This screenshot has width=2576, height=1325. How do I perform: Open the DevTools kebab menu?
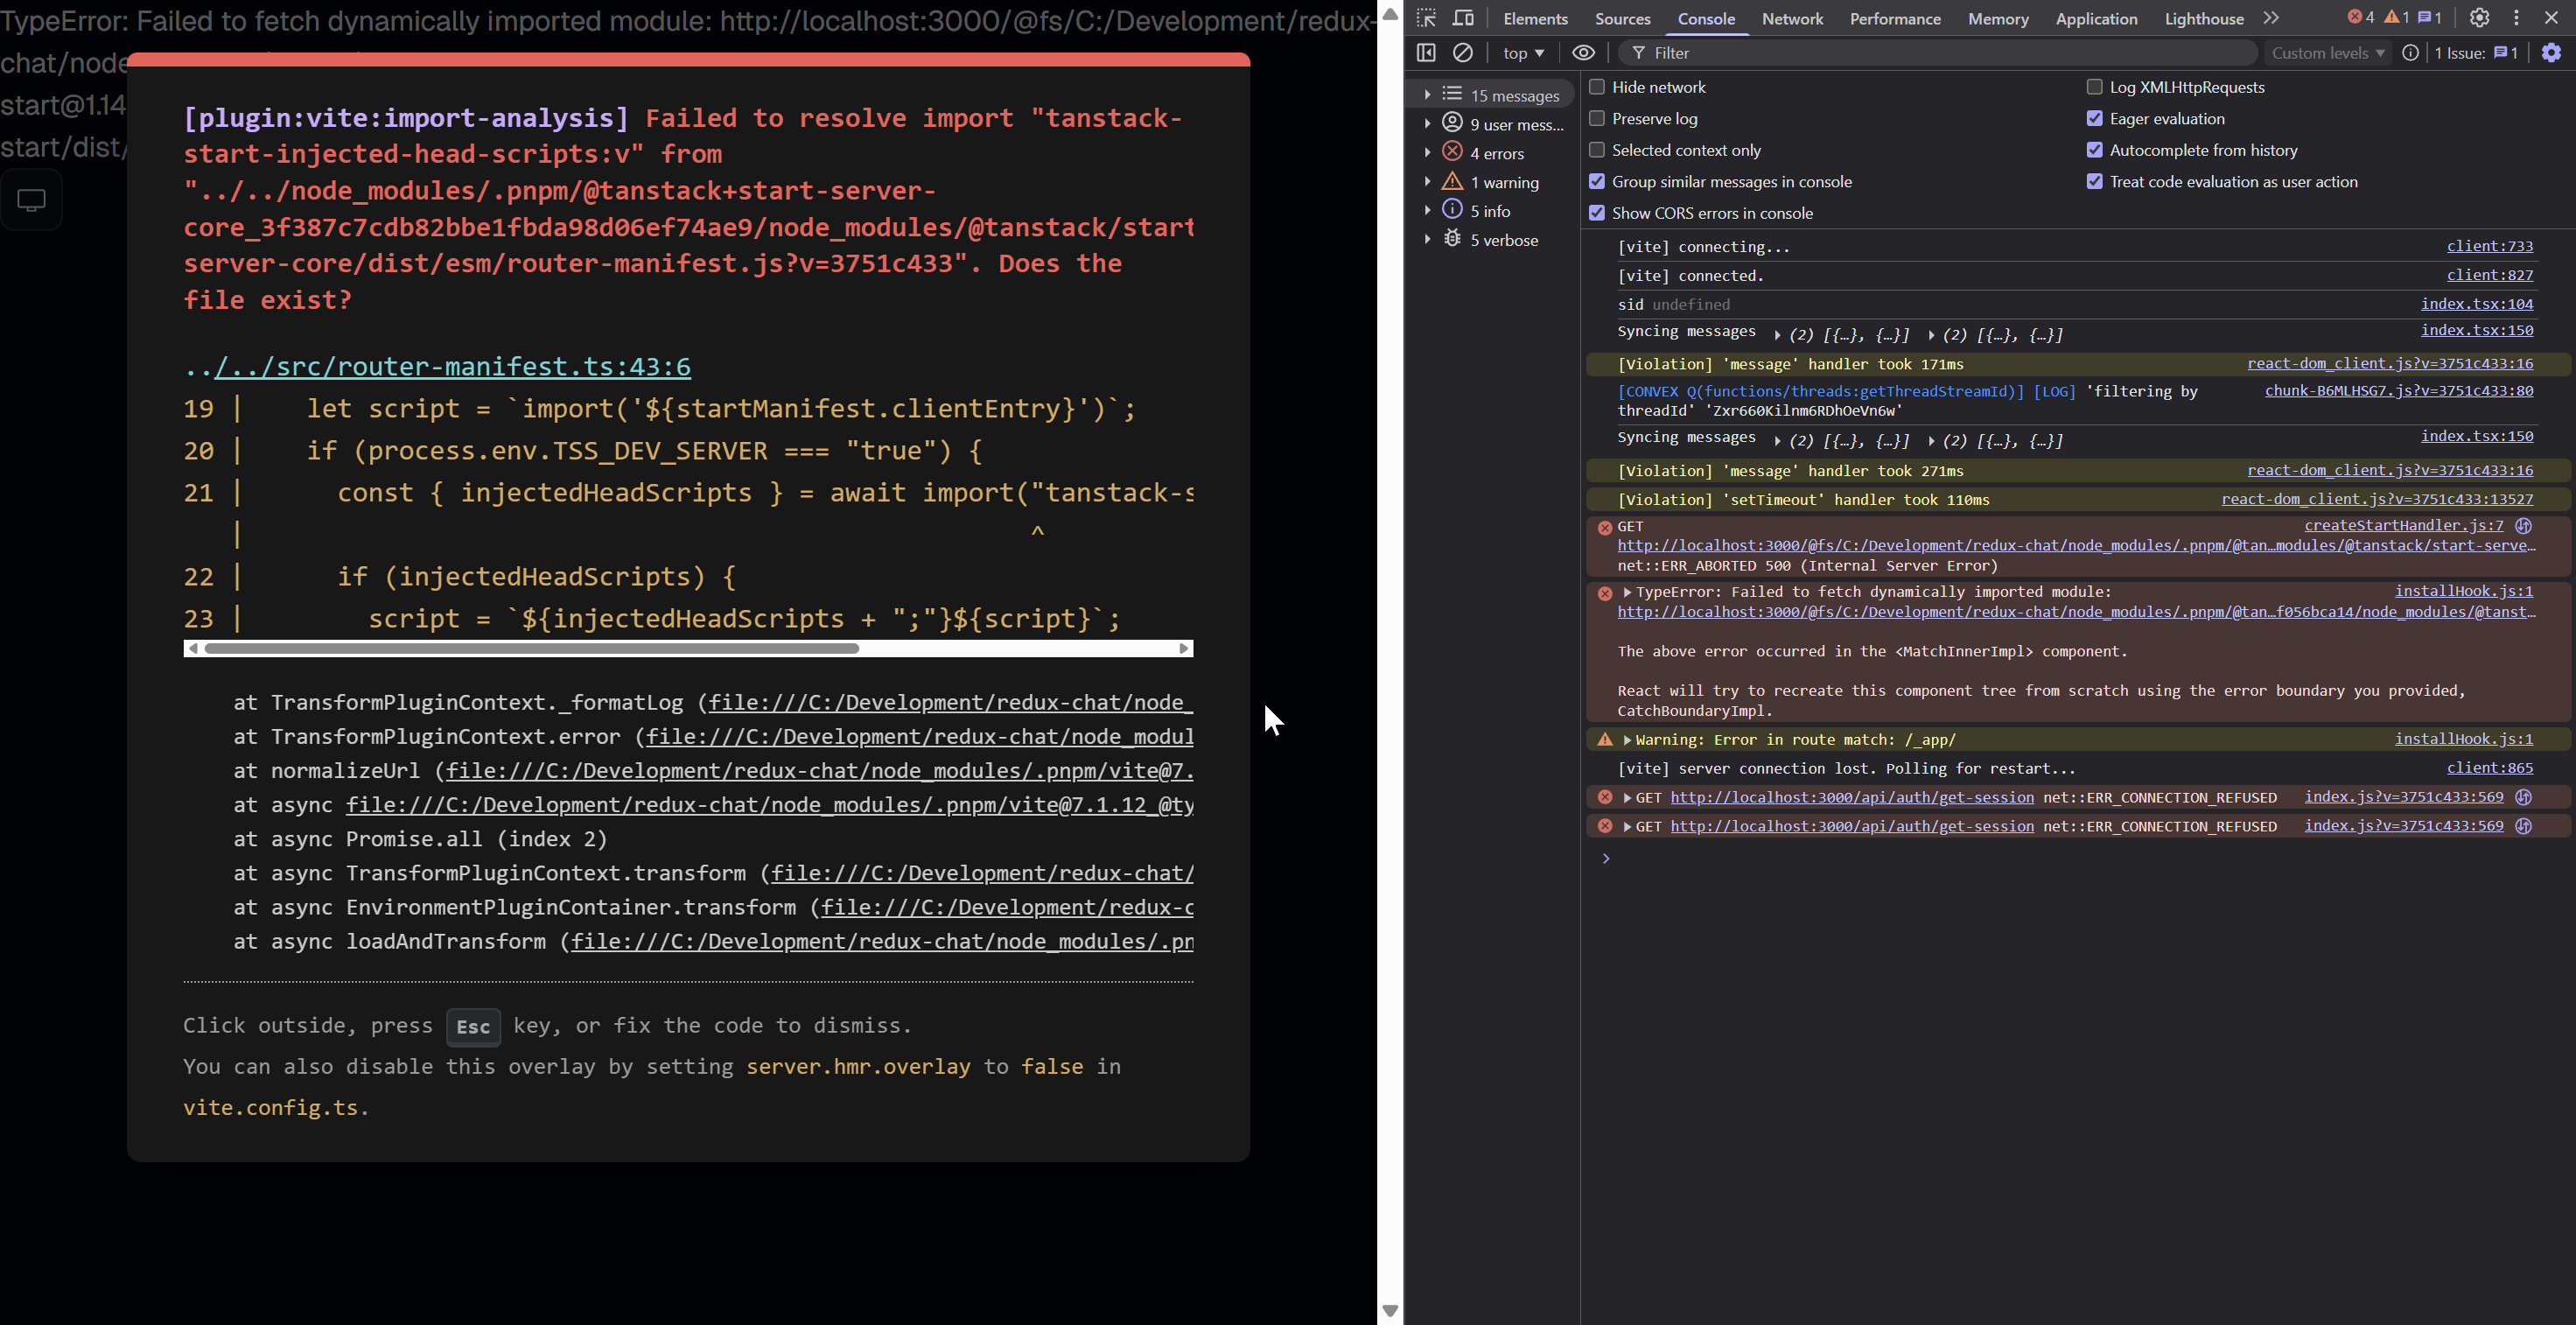tap(2516, 18)
